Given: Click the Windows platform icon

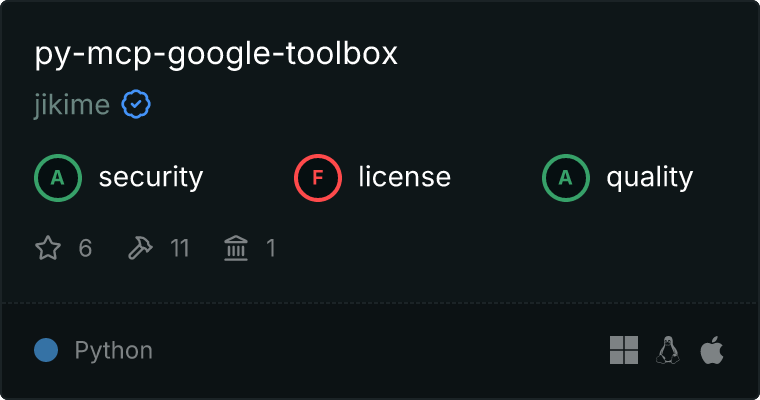Looking at the screenshot, I should point(624,350).
